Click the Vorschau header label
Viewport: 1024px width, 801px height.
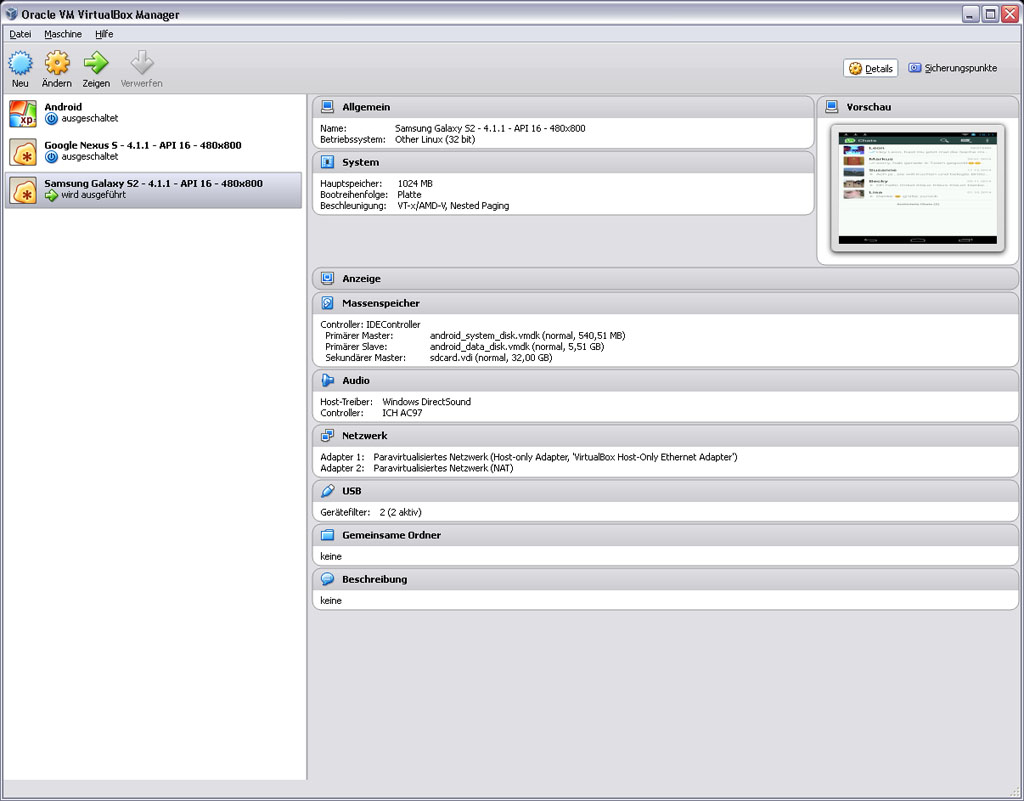click(869, 107)
